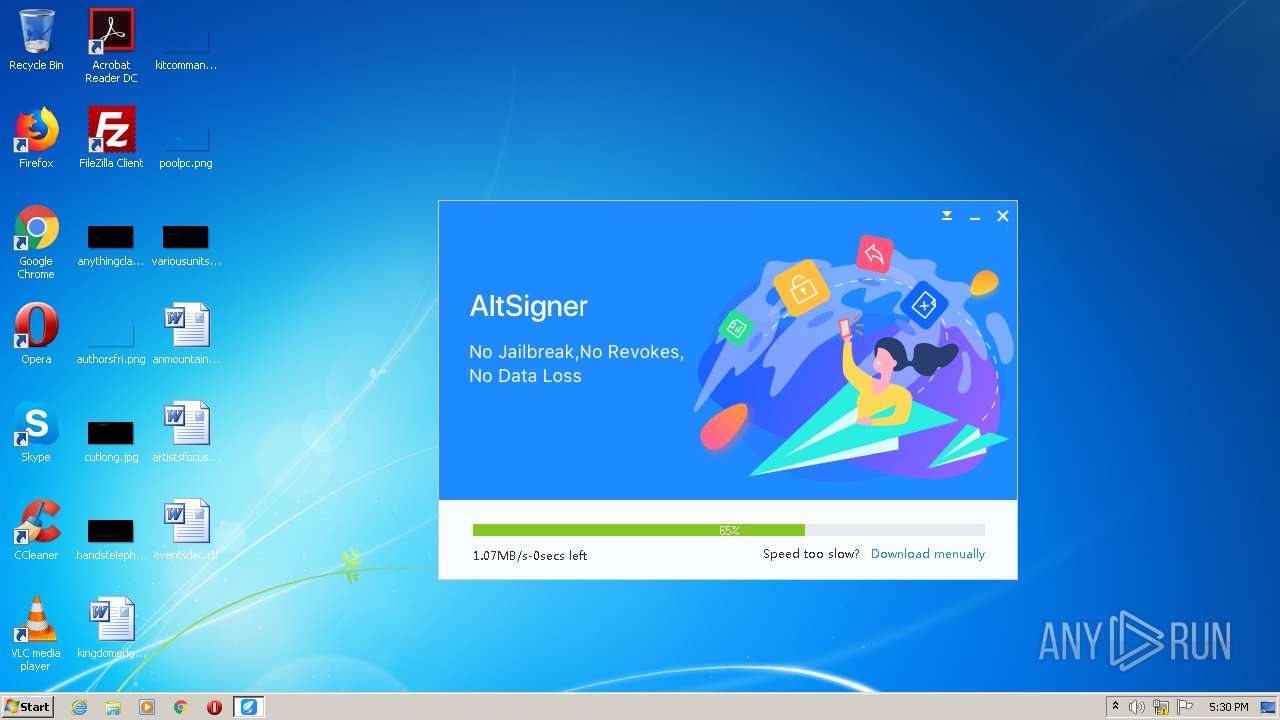Open media player taskbar icon
This screenshot has height=720, width=1280.
147,707
